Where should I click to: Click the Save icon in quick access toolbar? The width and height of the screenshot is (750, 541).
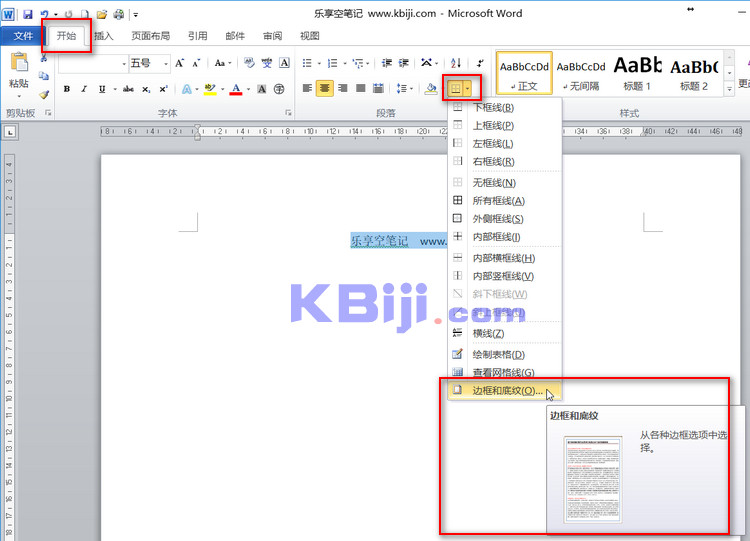coord(28,14)
